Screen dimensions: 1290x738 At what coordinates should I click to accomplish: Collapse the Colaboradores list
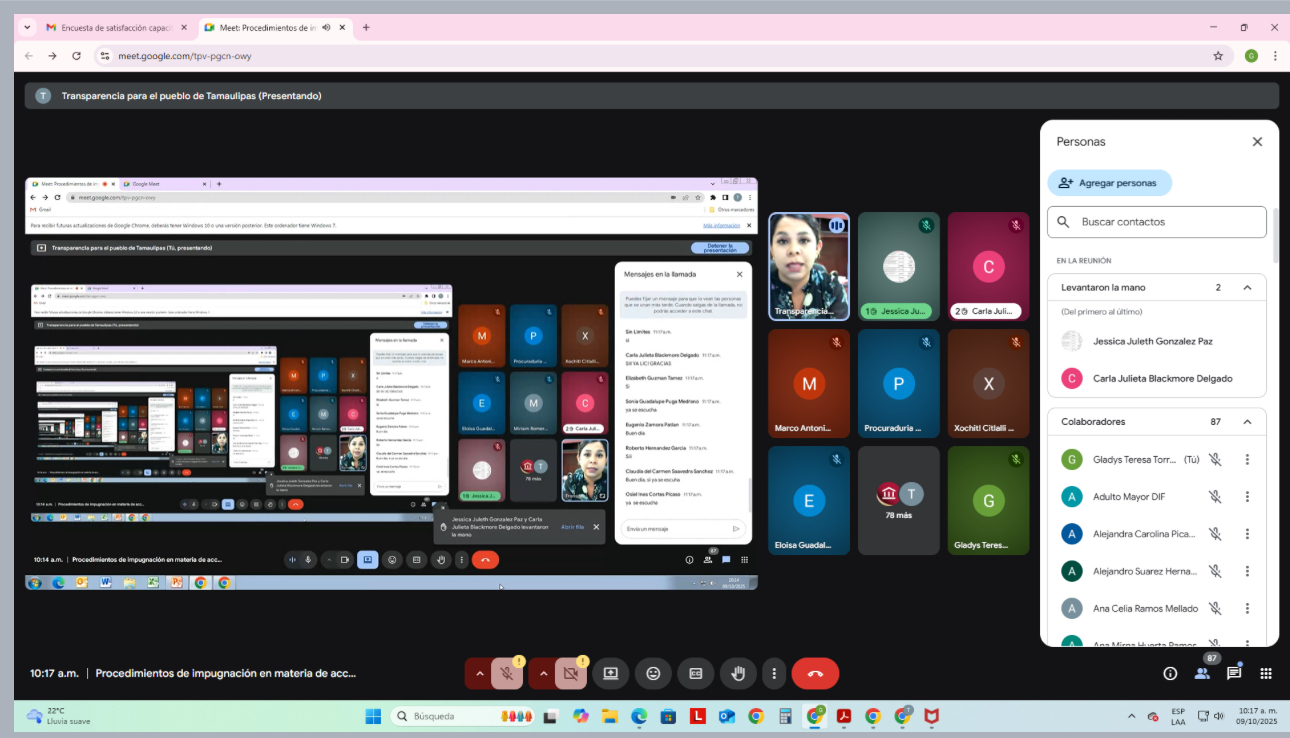(x=1247, y=422)
